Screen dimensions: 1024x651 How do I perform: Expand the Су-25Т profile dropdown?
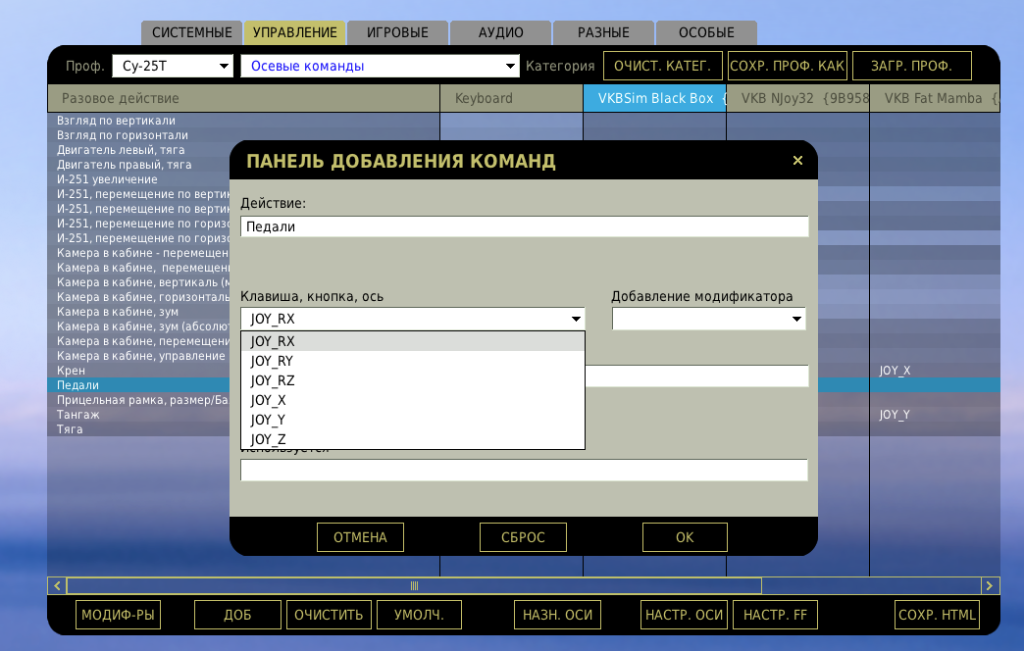(x=172, y=67)
